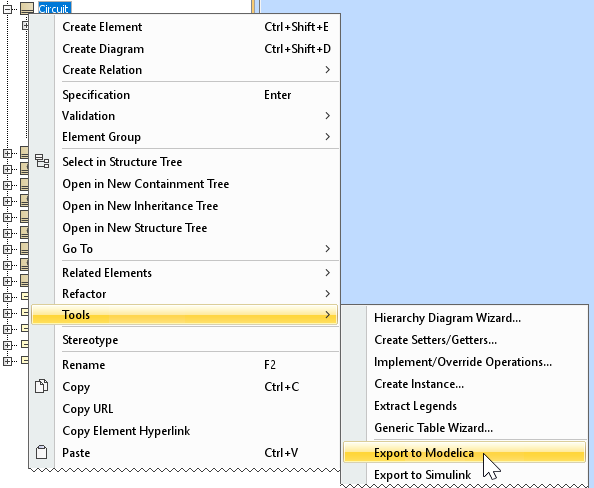Open the Go To submenu arrow

pyautogui.click(x=328, y=249)
